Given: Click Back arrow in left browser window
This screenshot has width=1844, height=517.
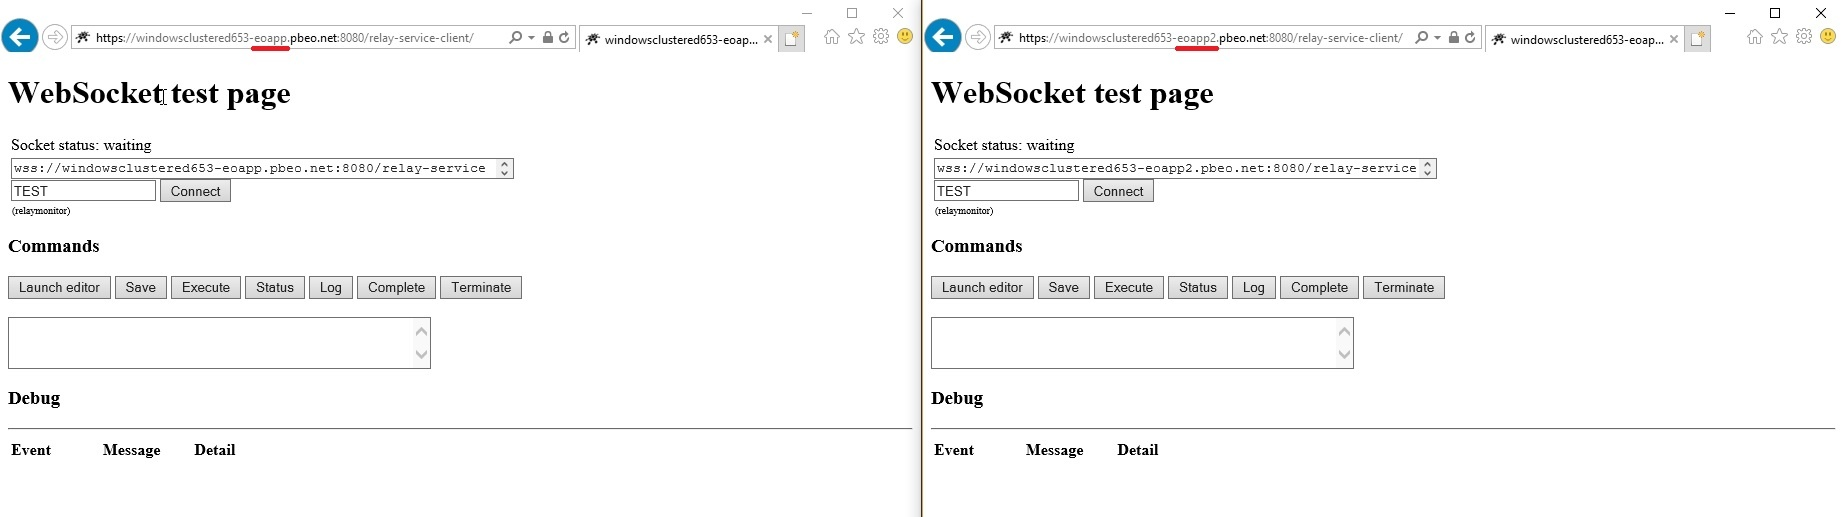Looking at the screenshot, I should [20, 38].
